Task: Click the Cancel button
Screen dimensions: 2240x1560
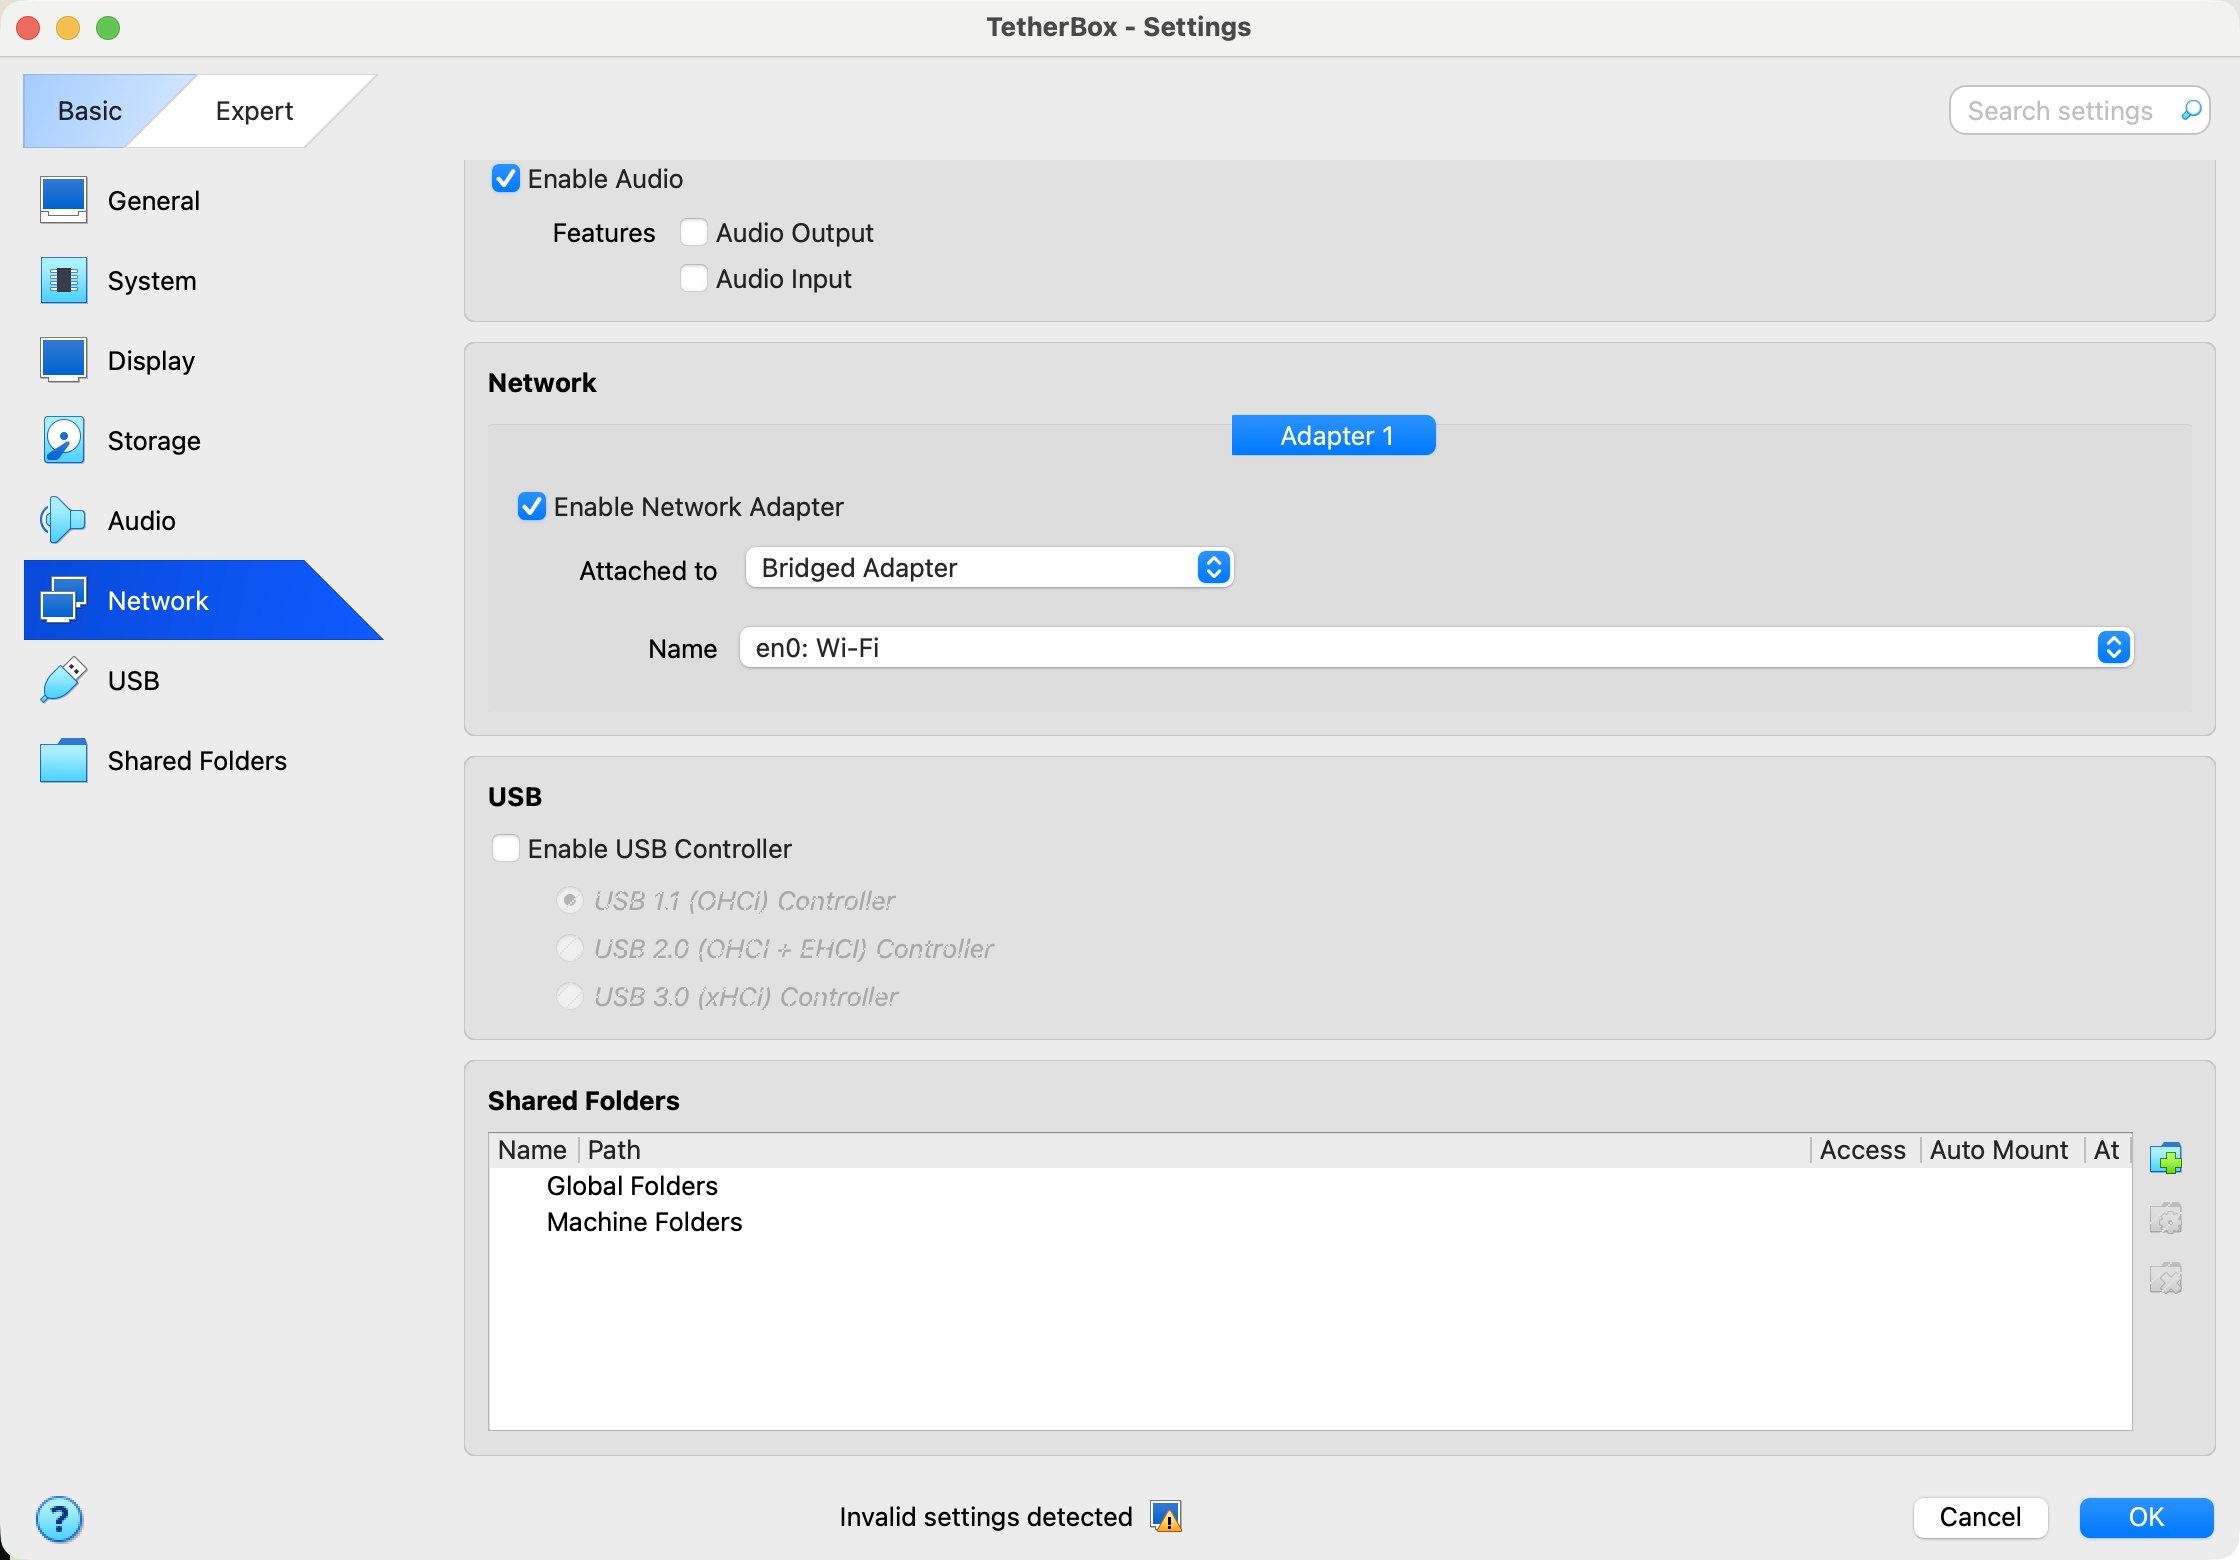Action: (1980, 1517)
